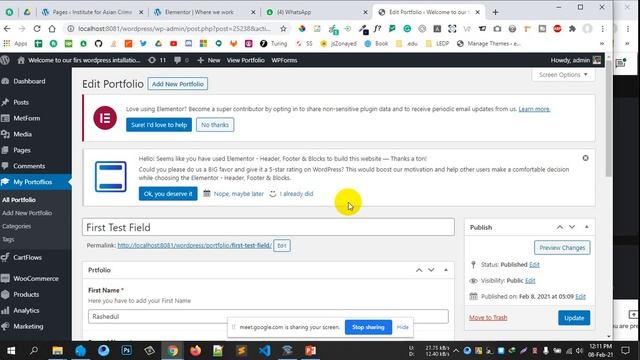The width and height of the screenshot is (640, 360).
Task: Open WooCommerce menu item
Action: click(36, 279)
